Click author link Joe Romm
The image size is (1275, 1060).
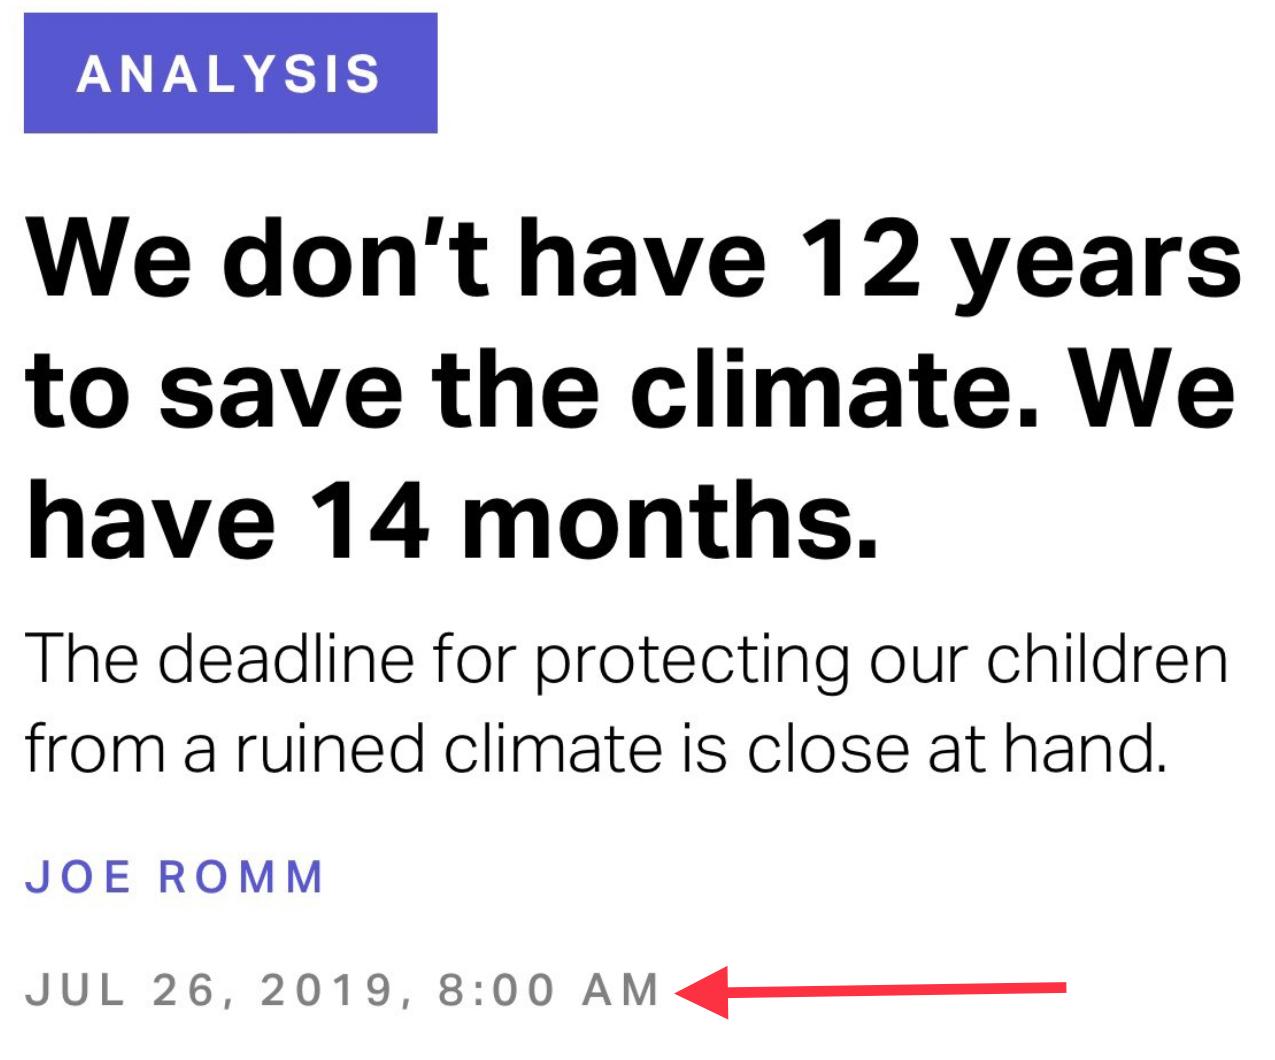[175, 877]
